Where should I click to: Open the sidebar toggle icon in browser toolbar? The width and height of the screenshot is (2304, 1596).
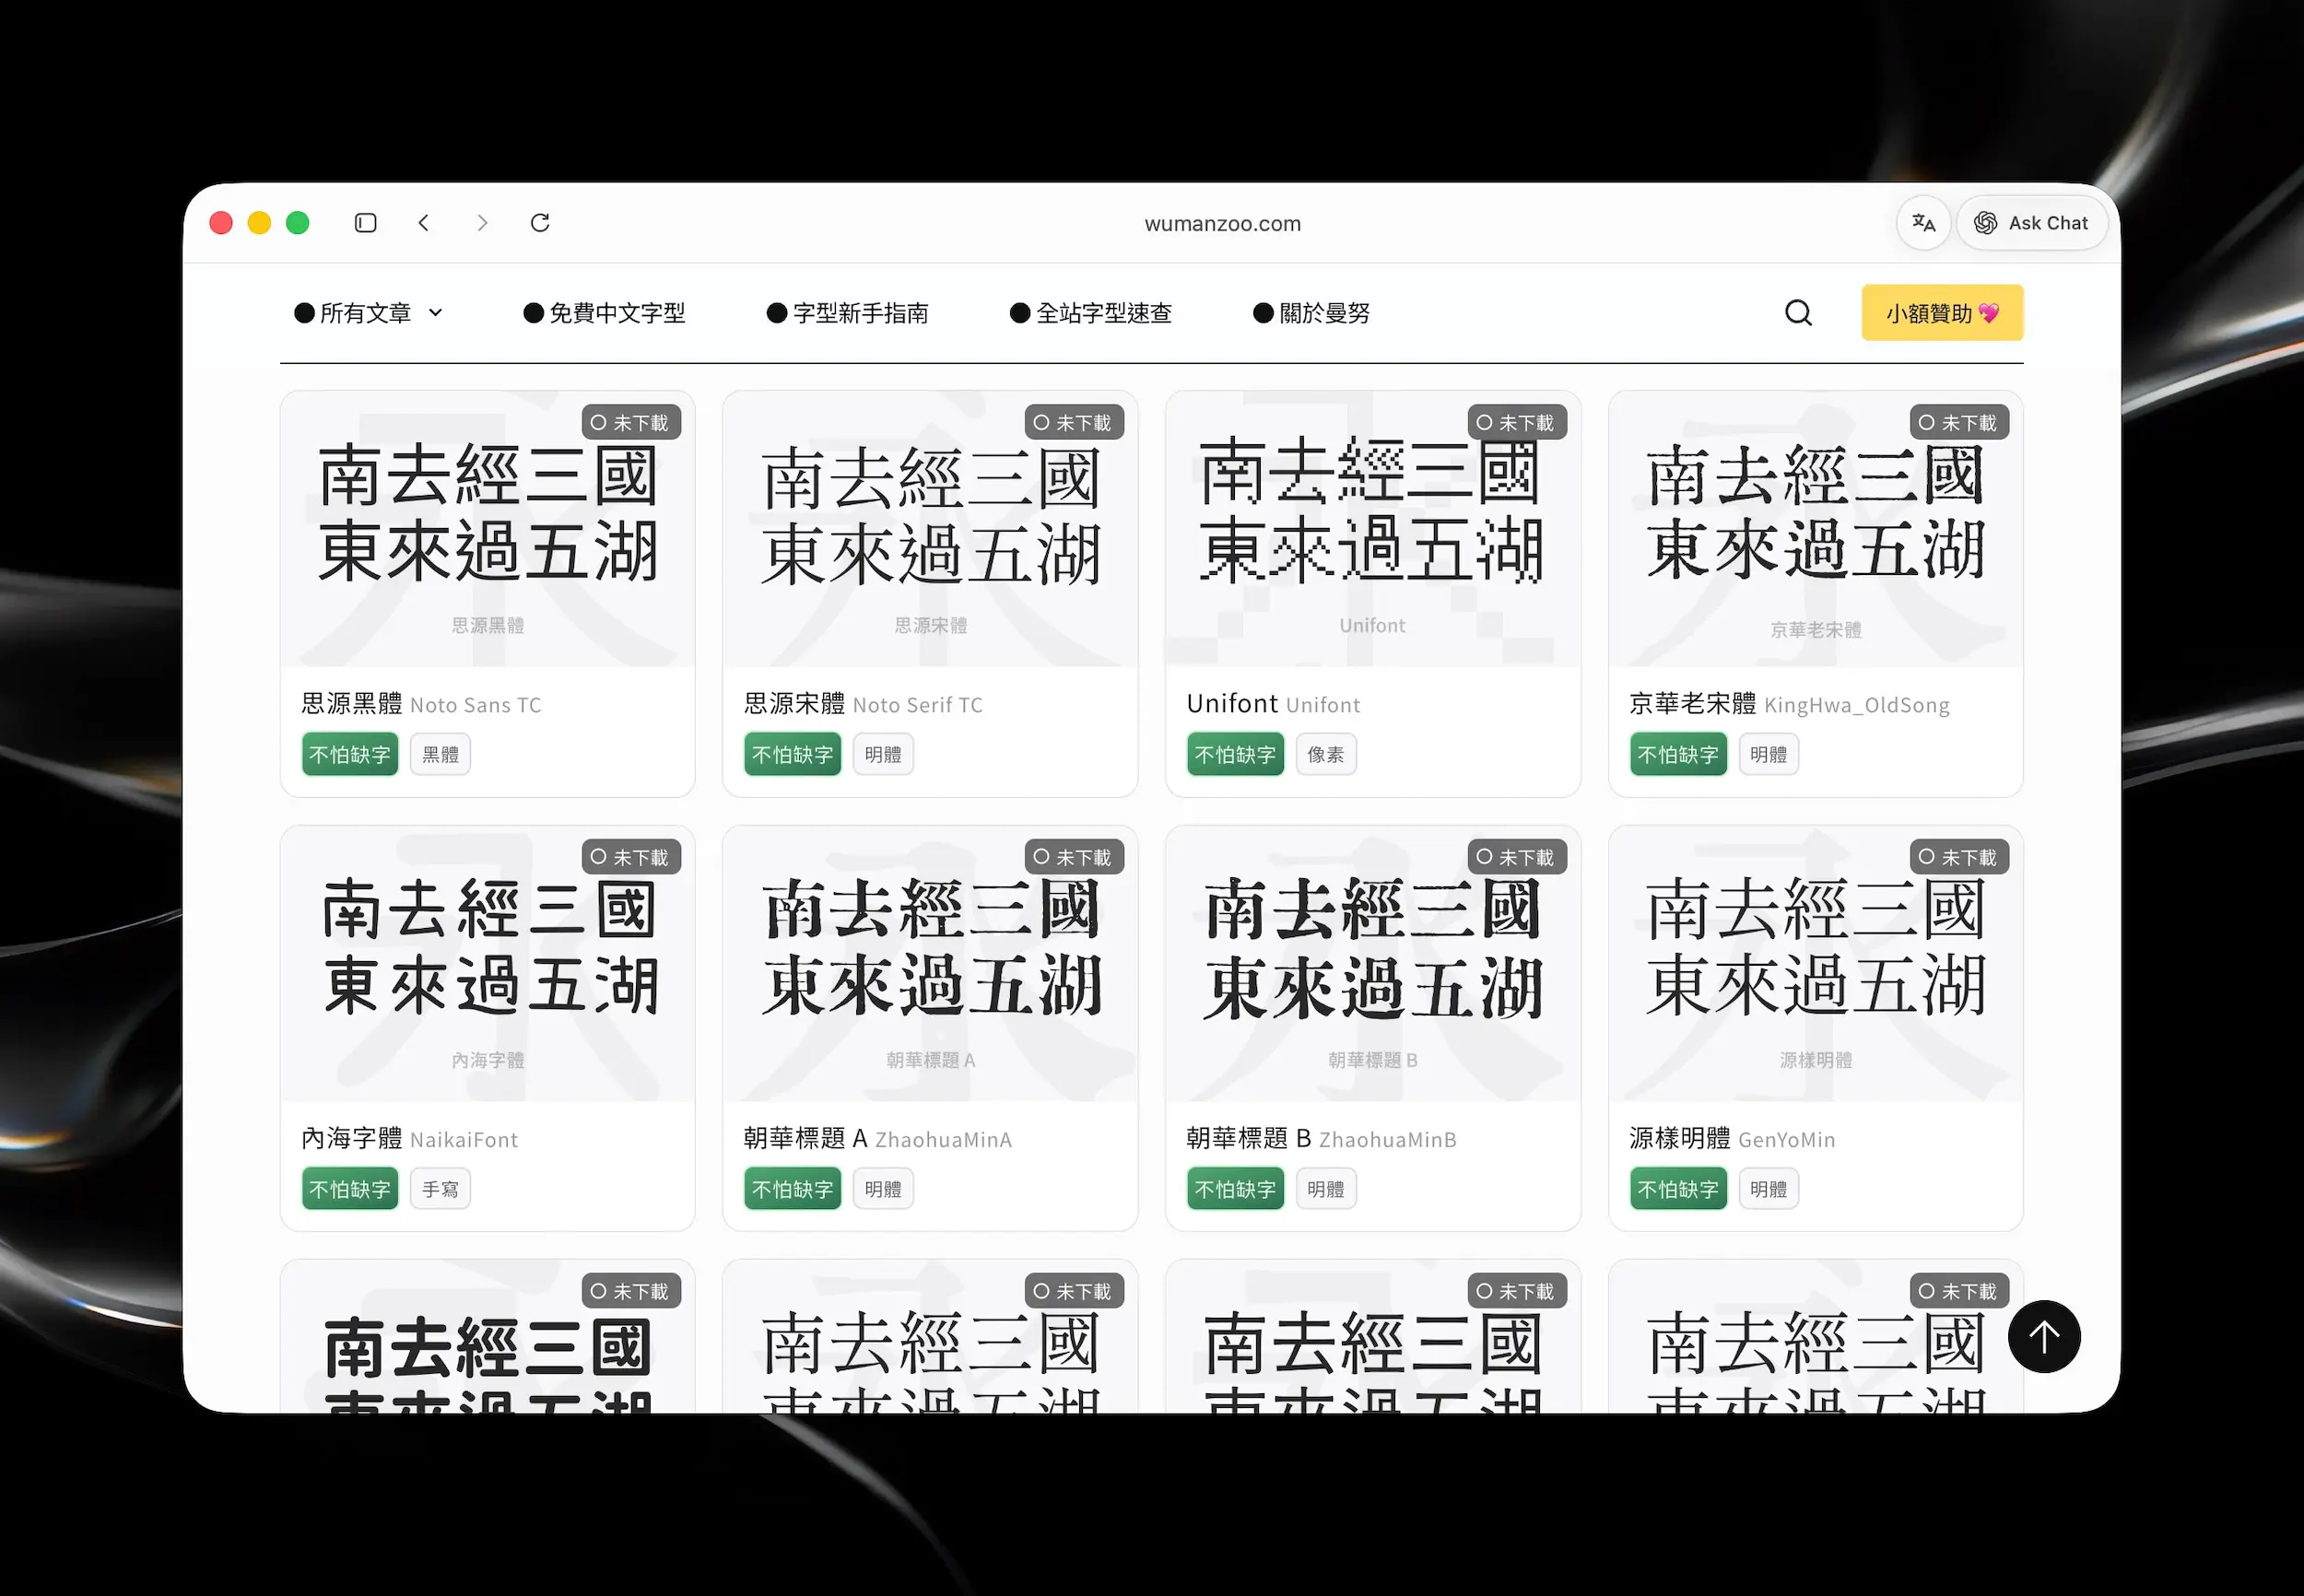click(x=365, y=223)
